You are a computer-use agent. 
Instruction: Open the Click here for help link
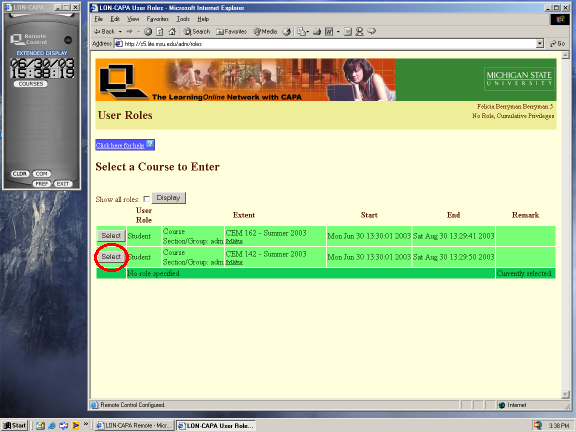pyautogui.click(x=120, y=145)
